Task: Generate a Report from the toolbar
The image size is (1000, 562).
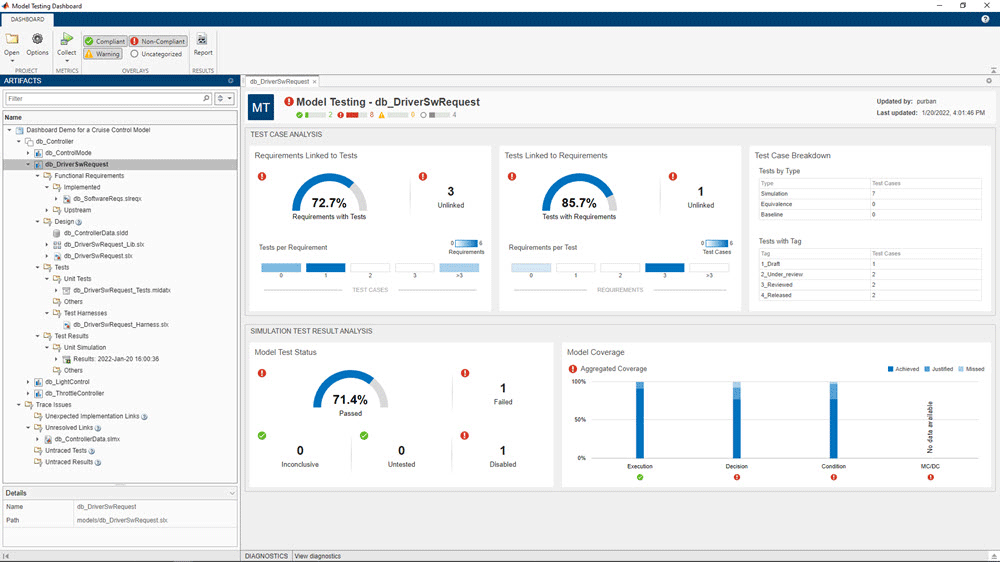Action: (x=203, y=41)
